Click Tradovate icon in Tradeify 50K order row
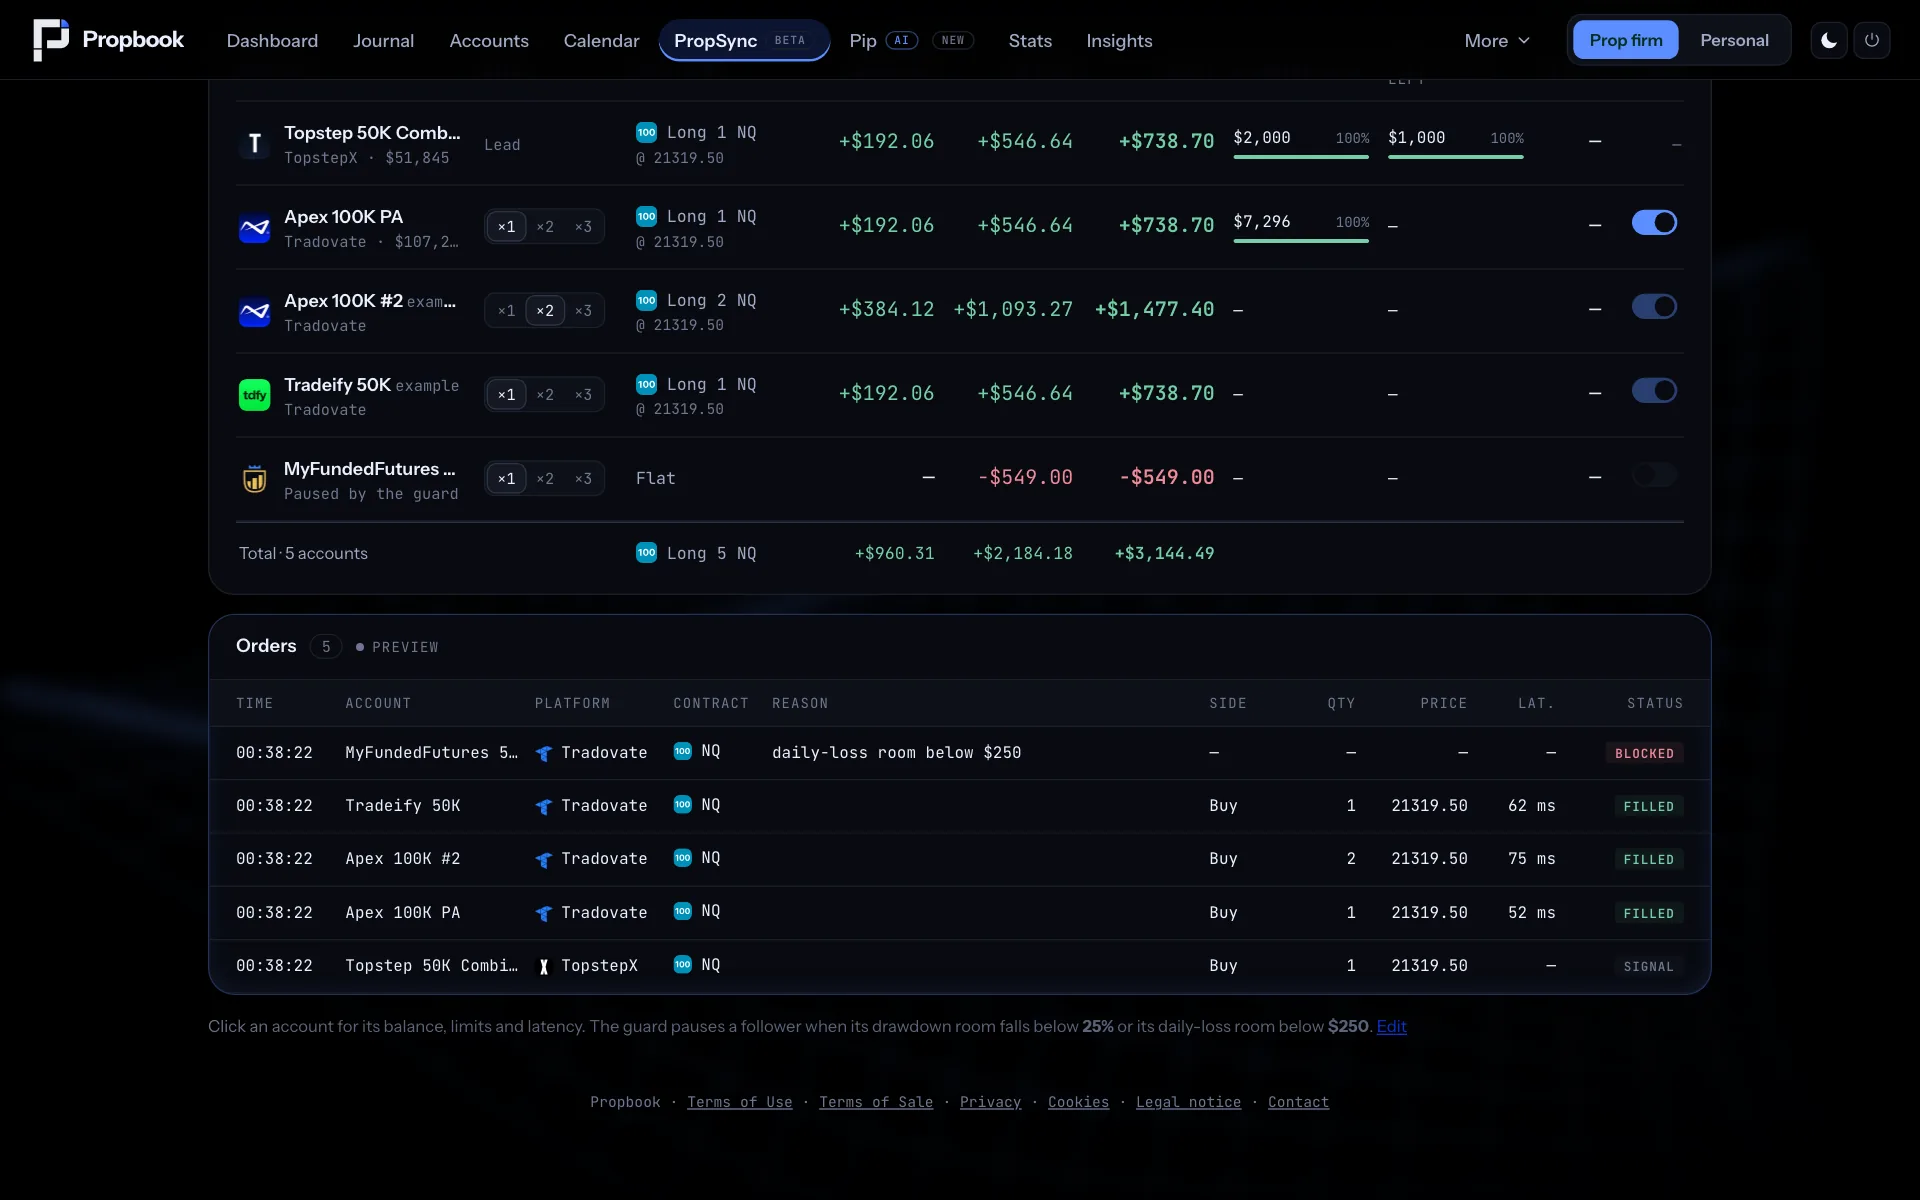 pyautogui.click(x=544, y=806)
